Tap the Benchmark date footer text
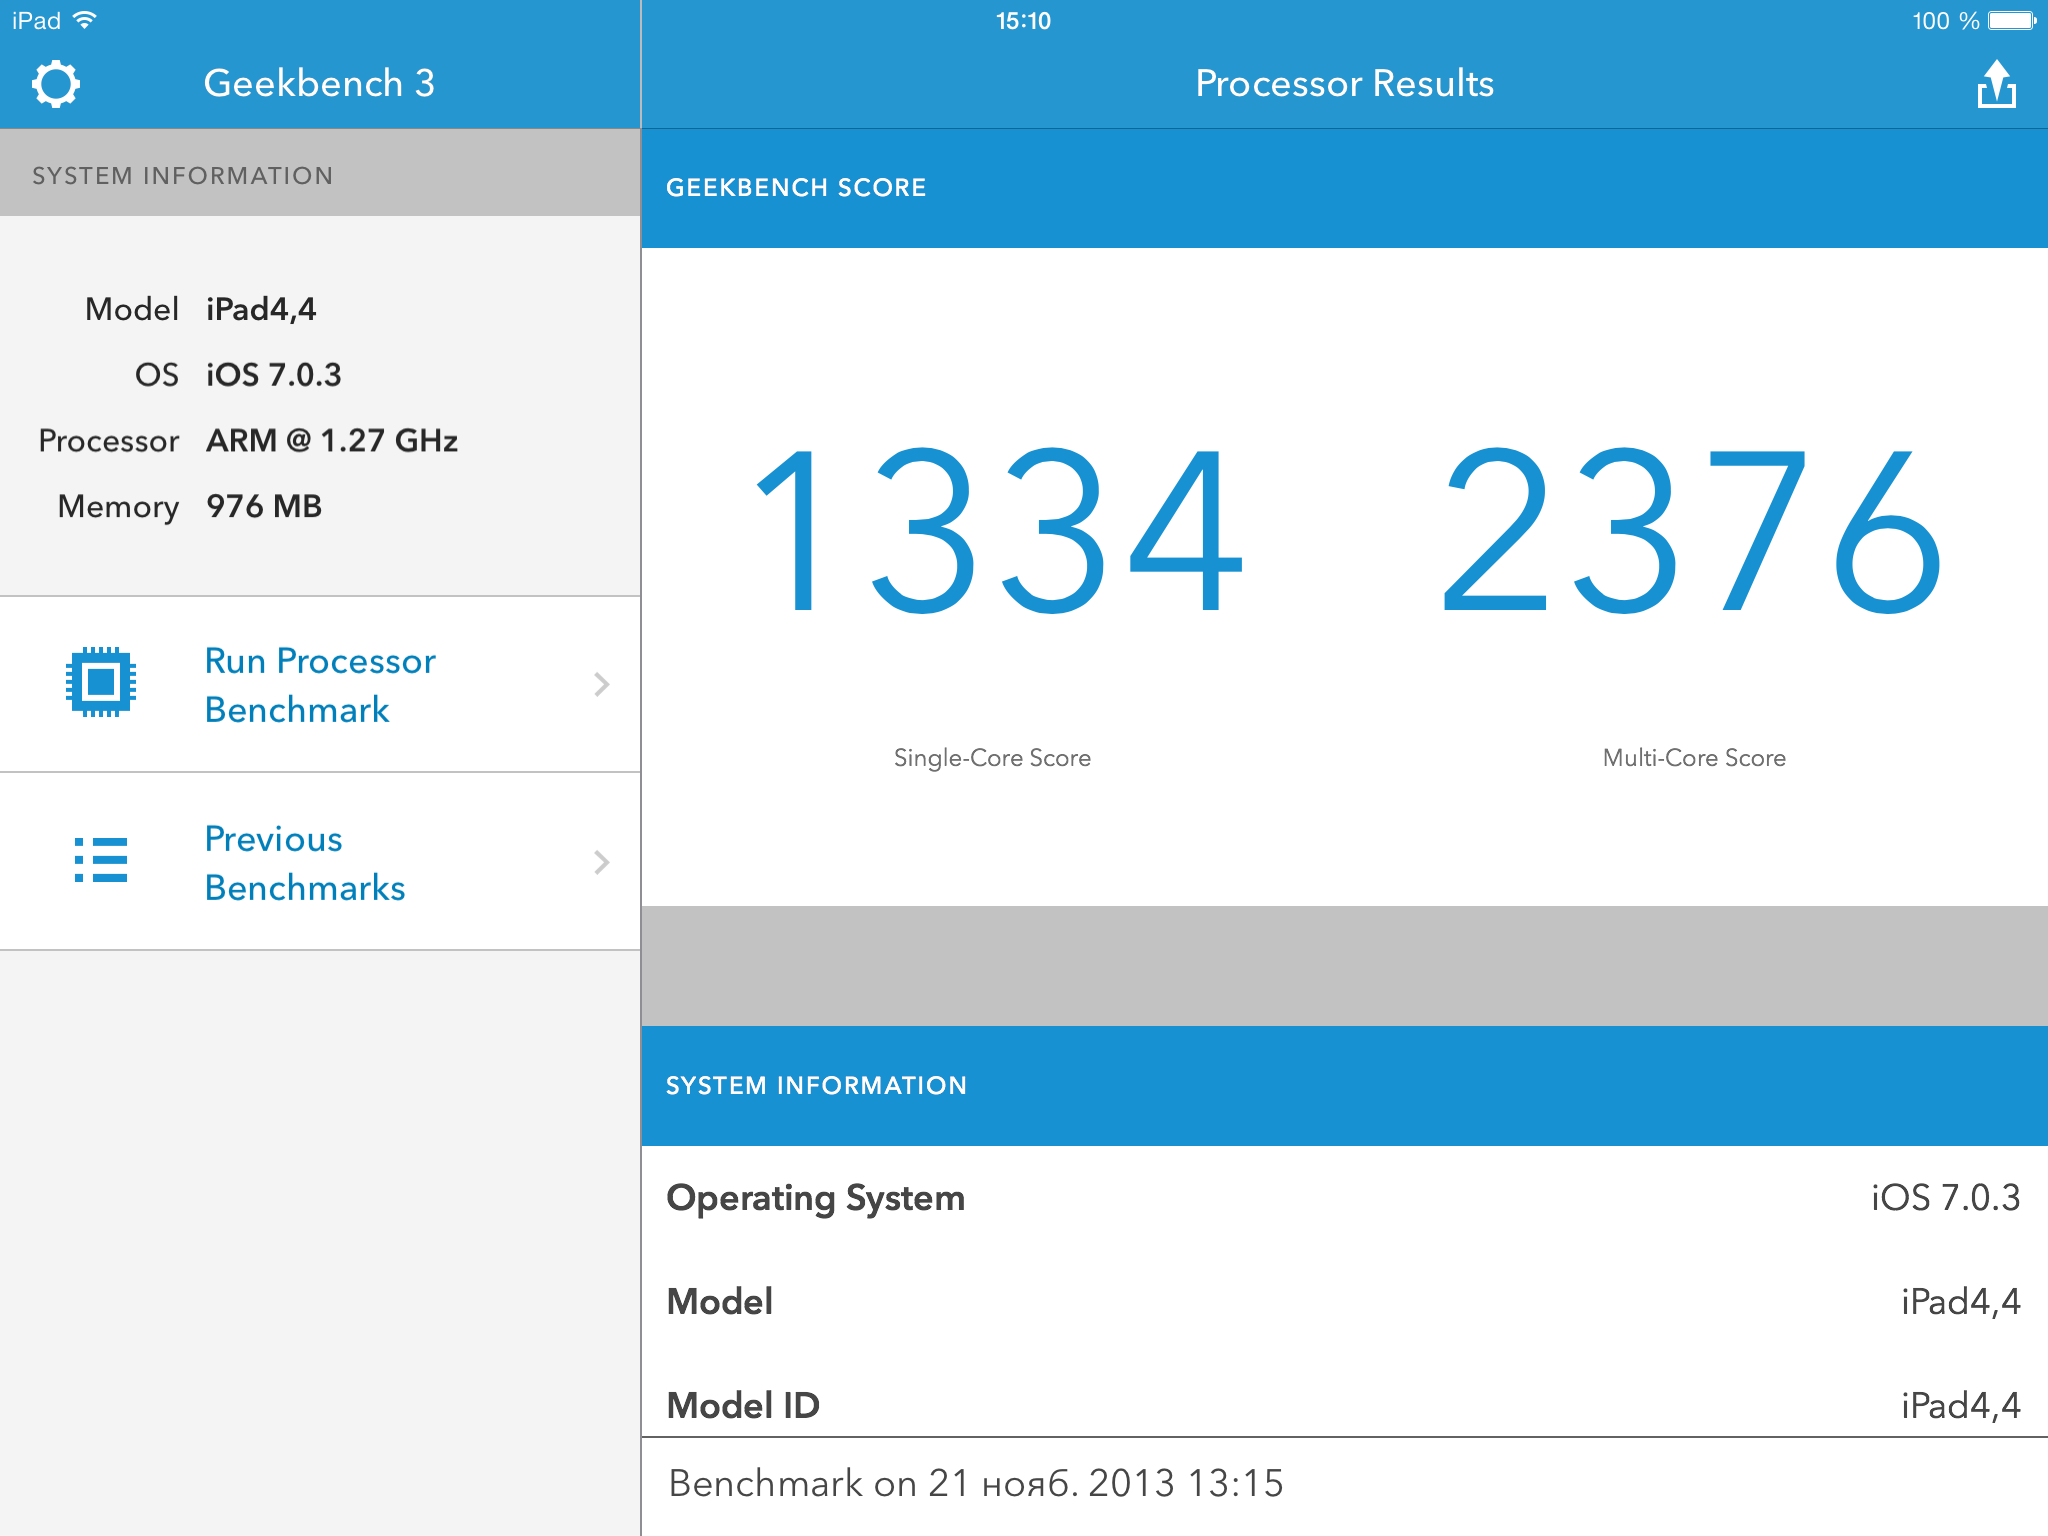The height and width of the screenshot is (1536, 2048). click(x=975, y=1484)
